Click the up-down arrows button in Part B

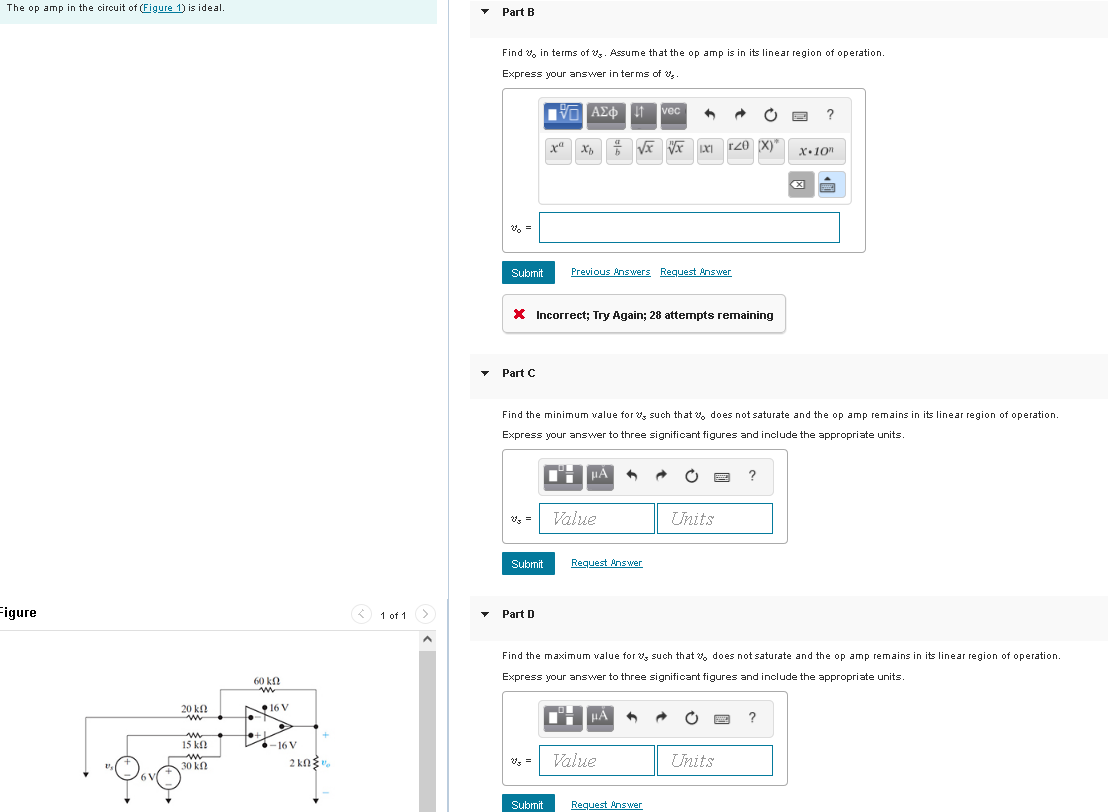click(643, 114)
